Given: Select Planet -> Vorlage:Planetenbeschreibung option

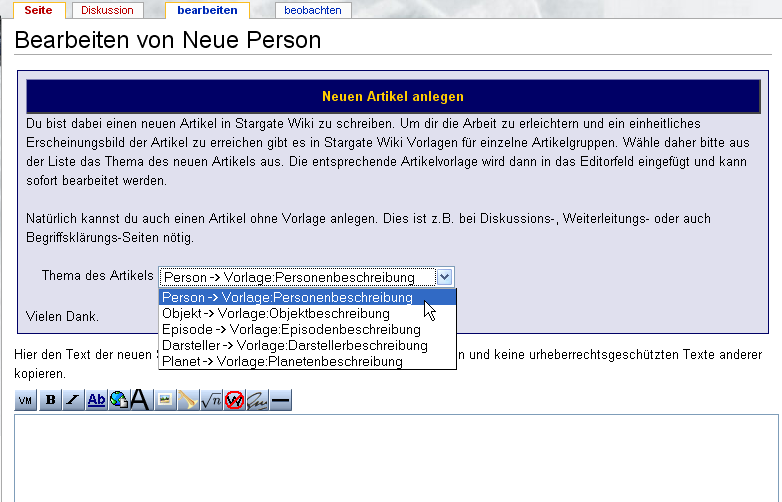Looking at the screenshot, I should click(x=282, y=361).
